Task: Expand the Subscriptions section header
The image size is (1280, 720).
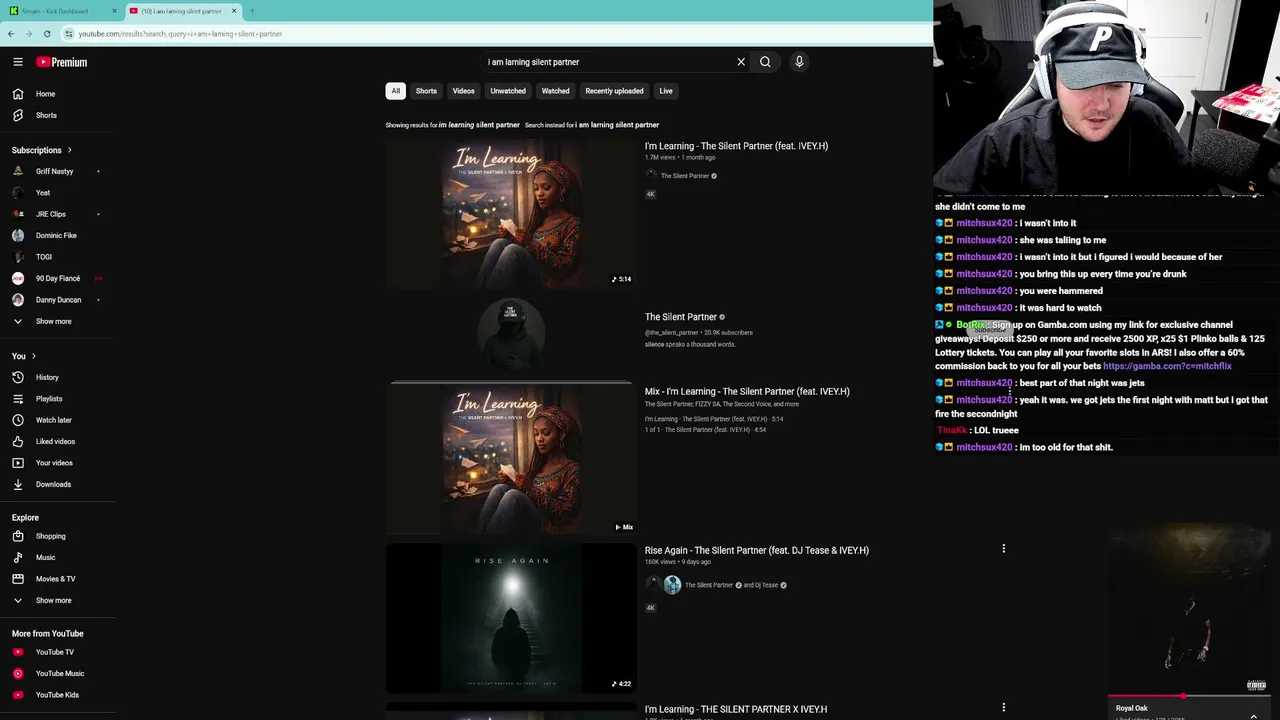Action: click(42, 150)
